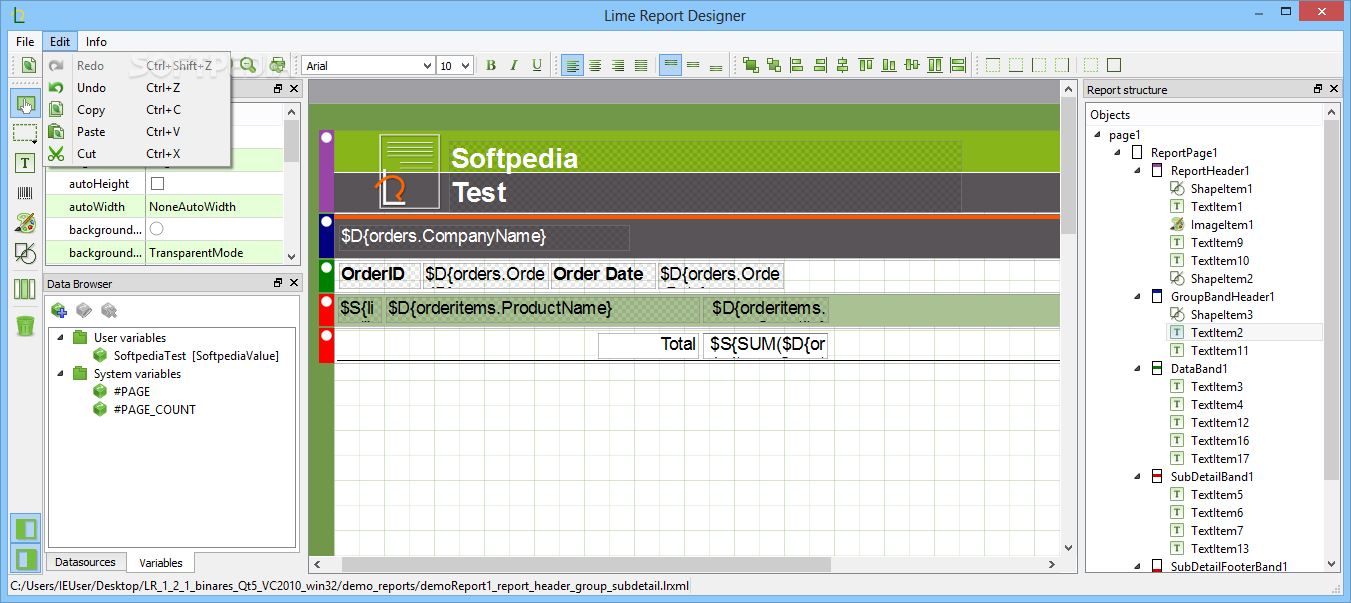This screenshot has width=1351, height=603.
Task: Open the band tool dropdown with dashed rectangle
Action: (x=26, y=132)
